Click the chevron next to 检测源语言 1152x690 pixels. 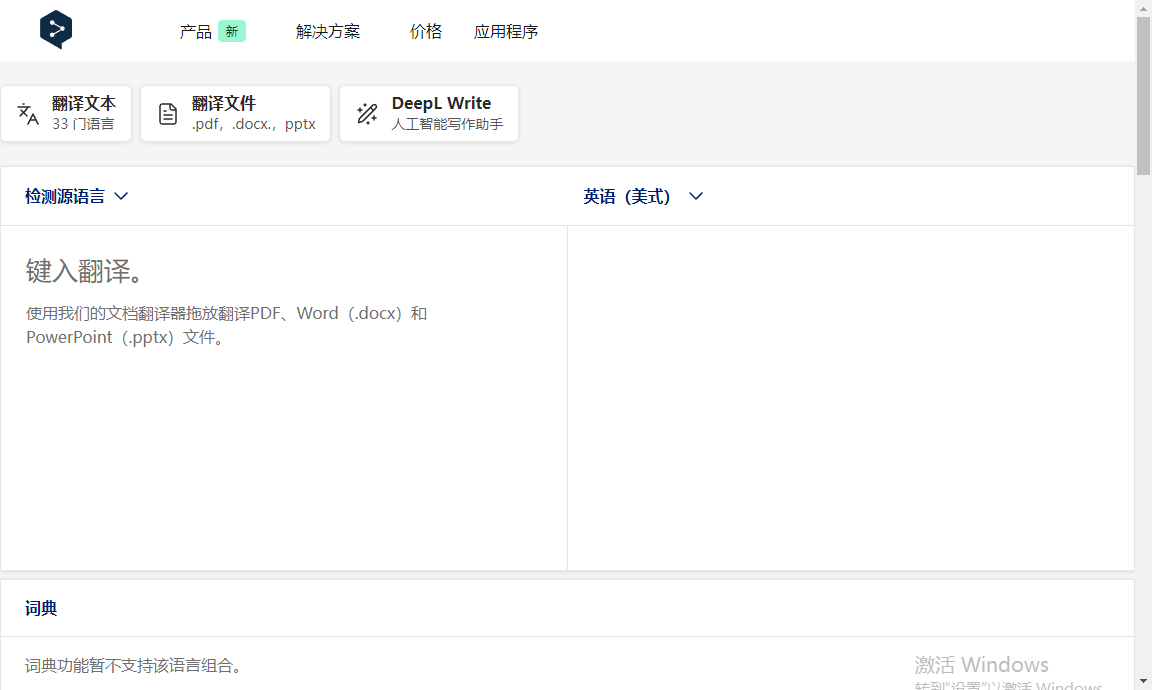tap(121, 196)
